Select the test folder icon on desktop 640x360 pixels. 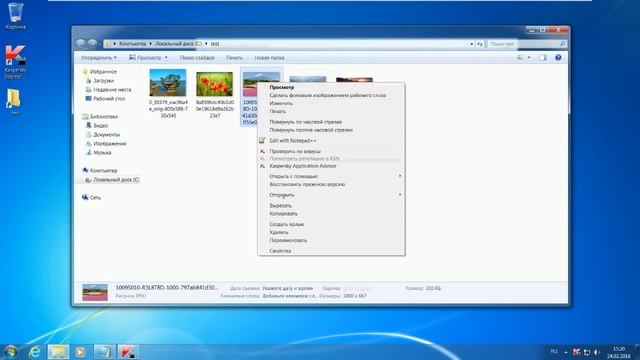pos(14,102)
